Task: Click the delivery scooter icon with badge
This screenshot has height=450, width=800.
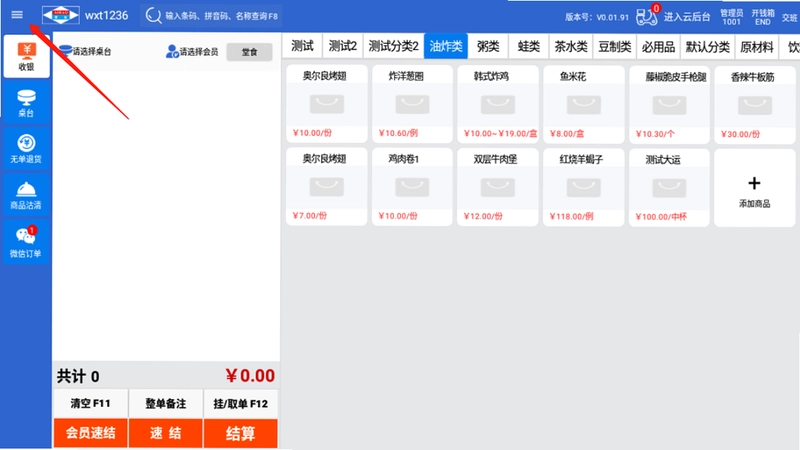Action: [647, 16]
